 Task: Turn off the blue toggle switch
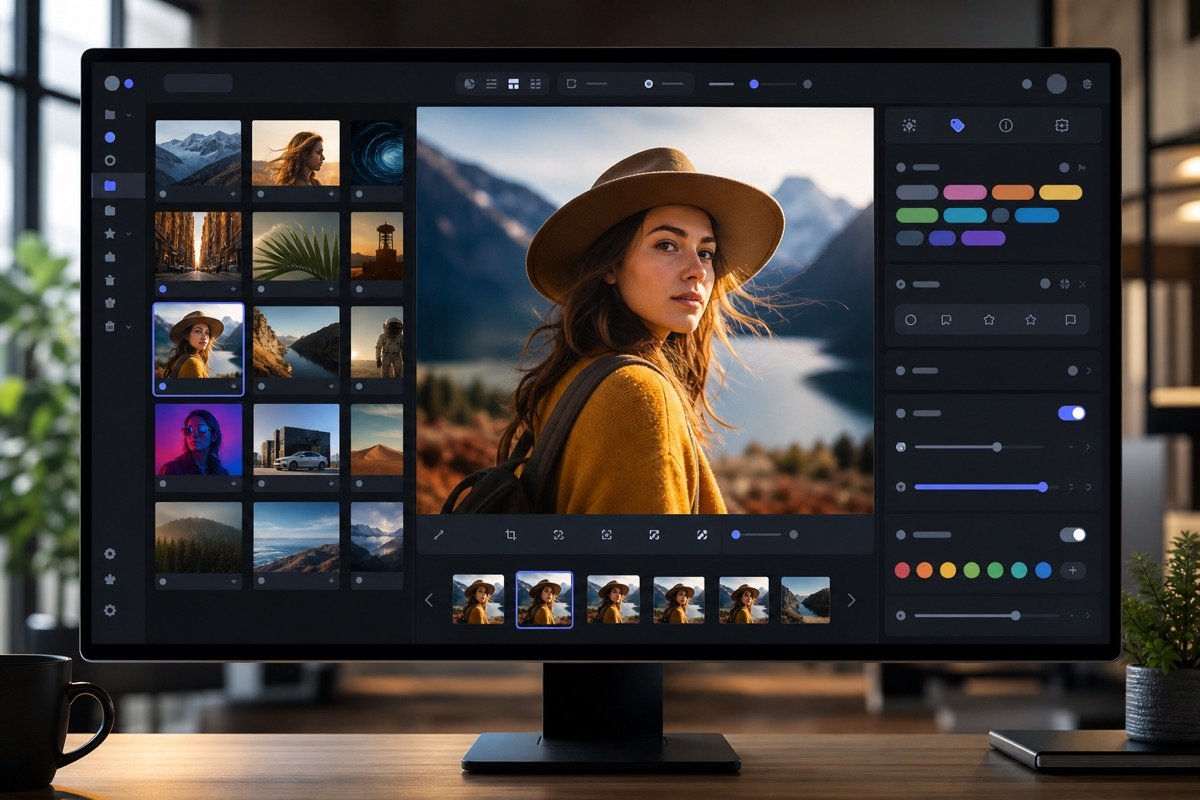coord(1072,413)
